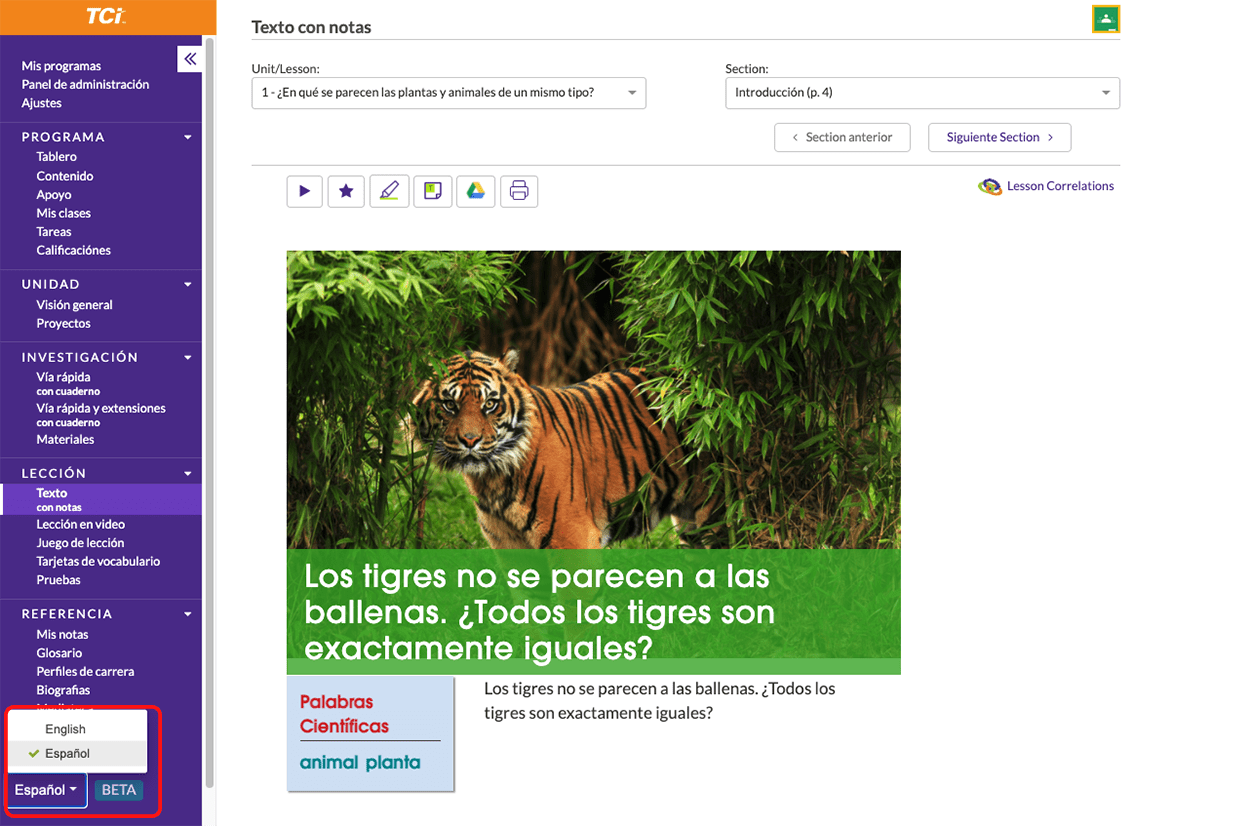Click the play audio icon in toolbar
1252x826 pixels.
coord(304,191)
